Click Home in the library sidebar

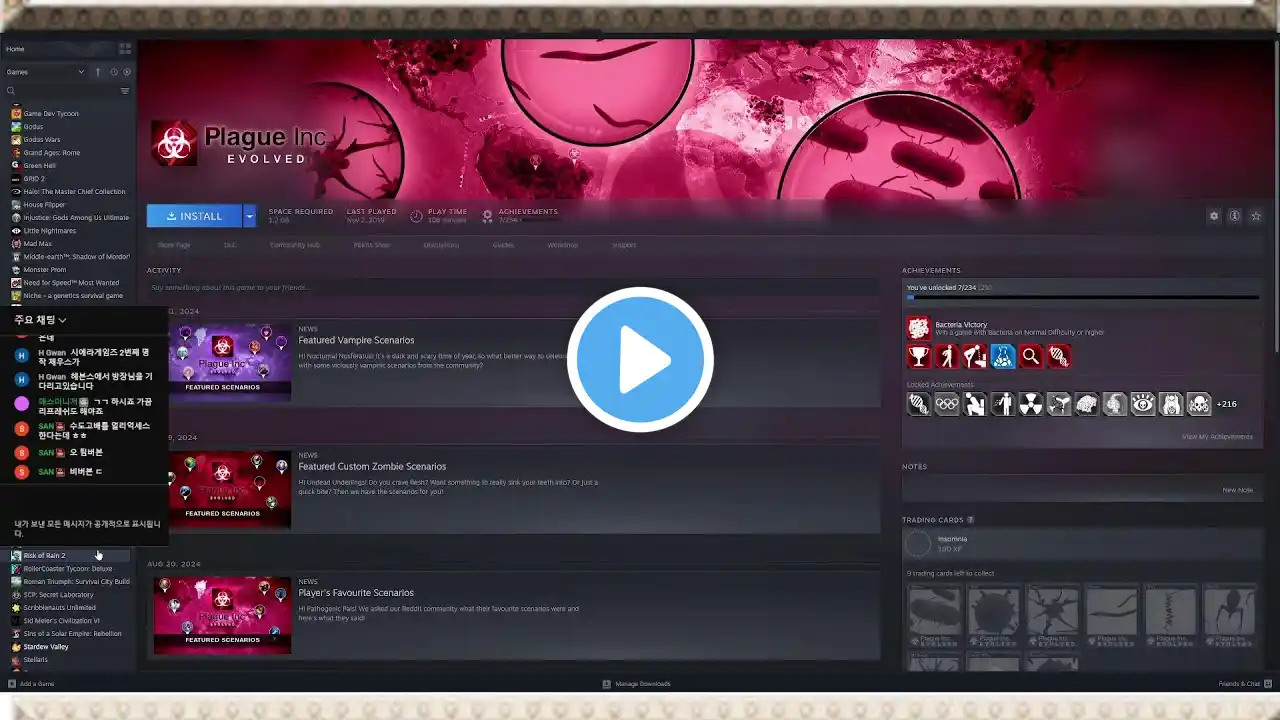point(15,49)
